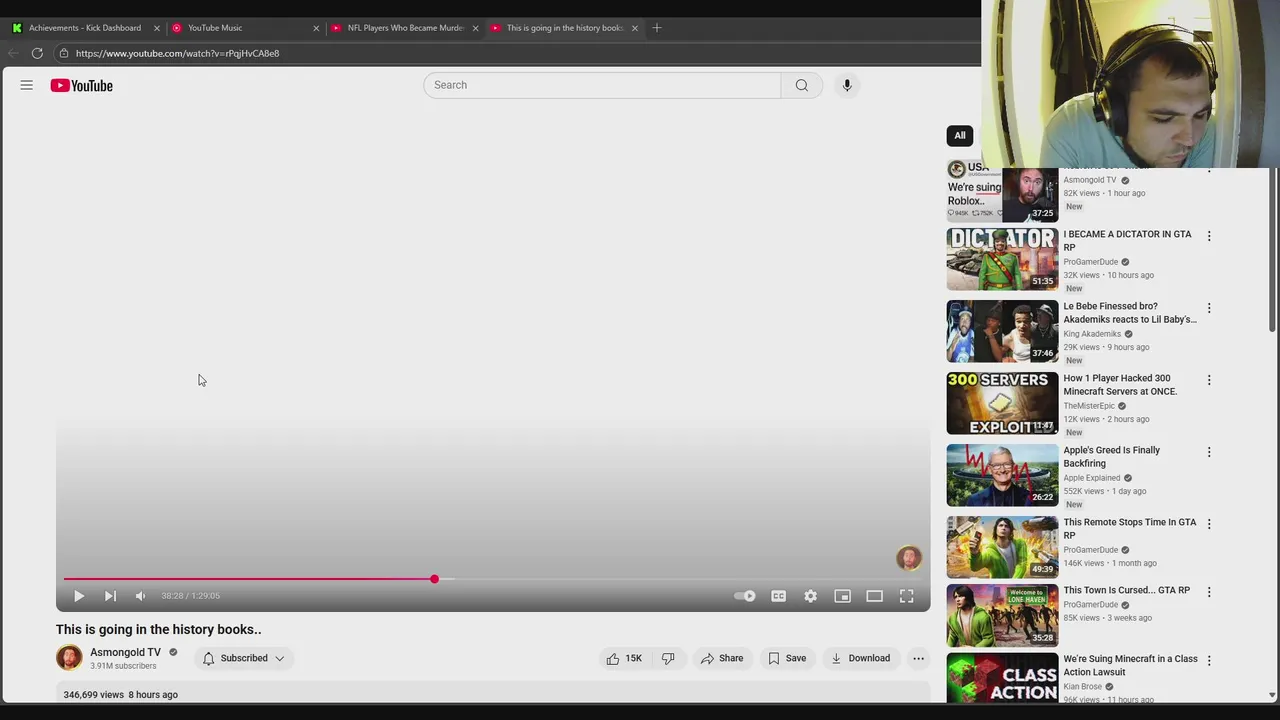The image size is (1280, 720).
Task: Open a new browser tab
Action: coord(656,28)
